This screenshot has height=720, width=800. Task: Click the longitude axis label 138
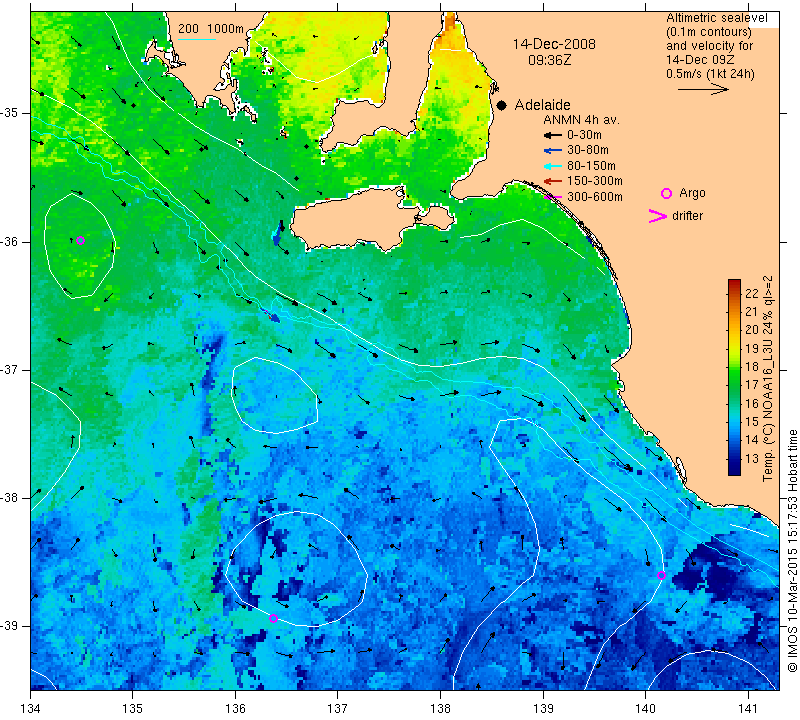[440, 709]
